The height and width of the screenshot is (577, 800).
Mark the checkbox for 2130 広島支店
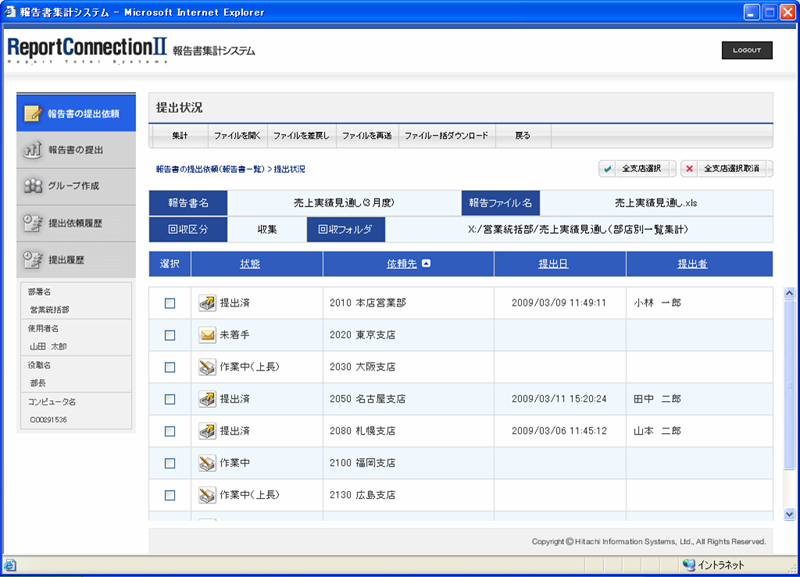[x=170, y=495]
